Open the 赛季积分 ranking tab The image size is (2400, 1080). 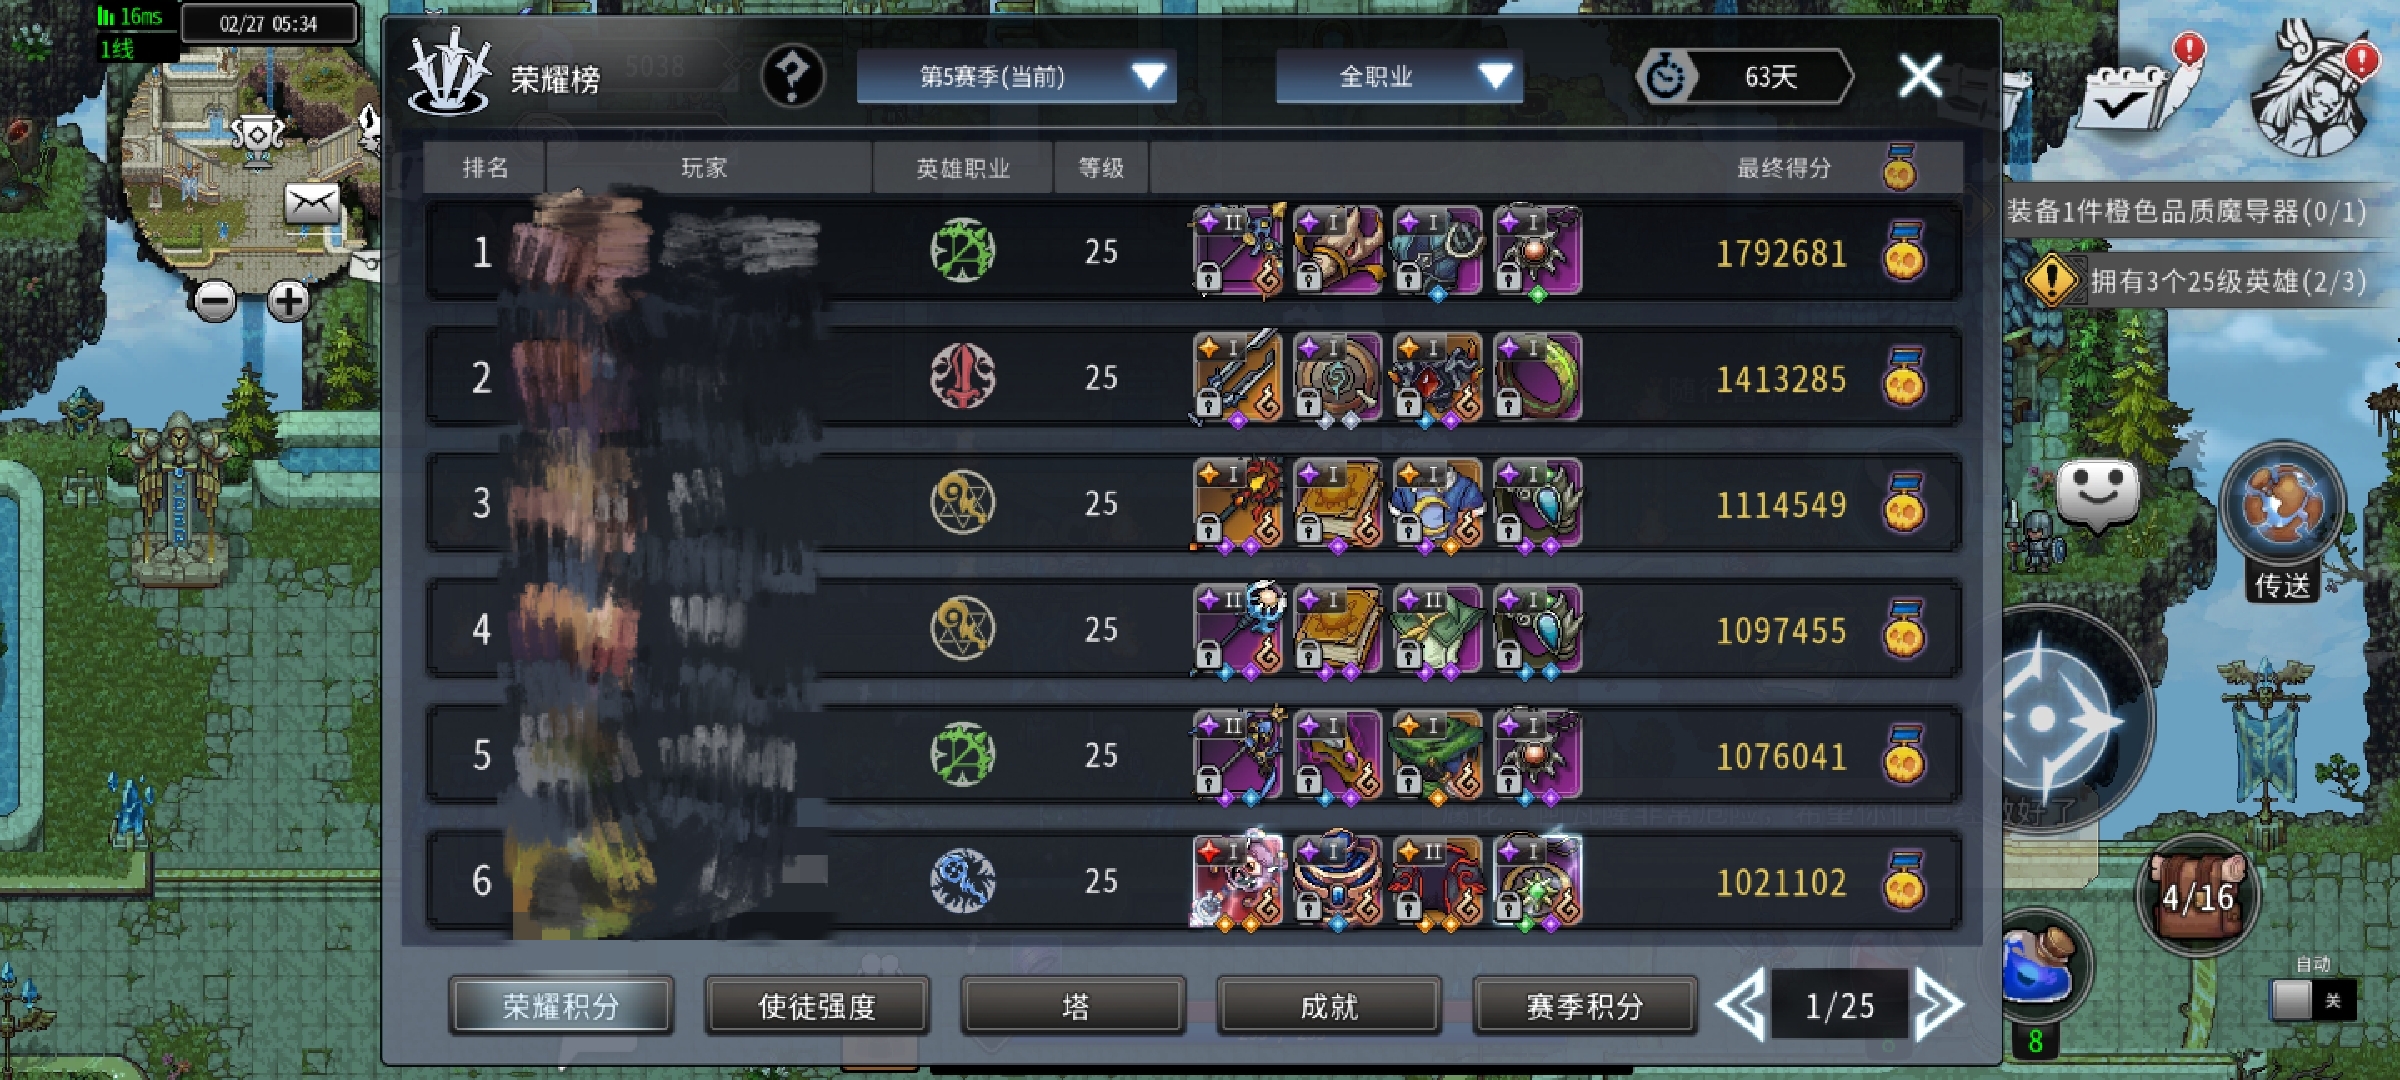click(x=1585, y=1006)
